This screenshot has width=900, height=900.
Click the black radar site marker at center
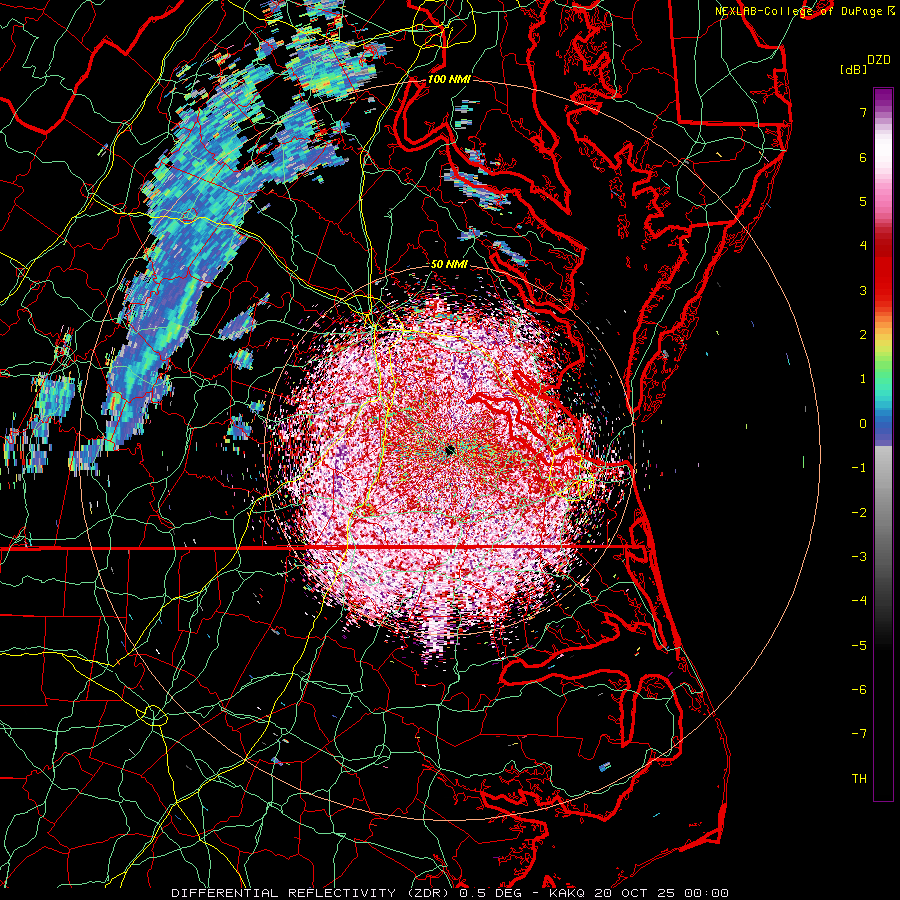[449, 451]
